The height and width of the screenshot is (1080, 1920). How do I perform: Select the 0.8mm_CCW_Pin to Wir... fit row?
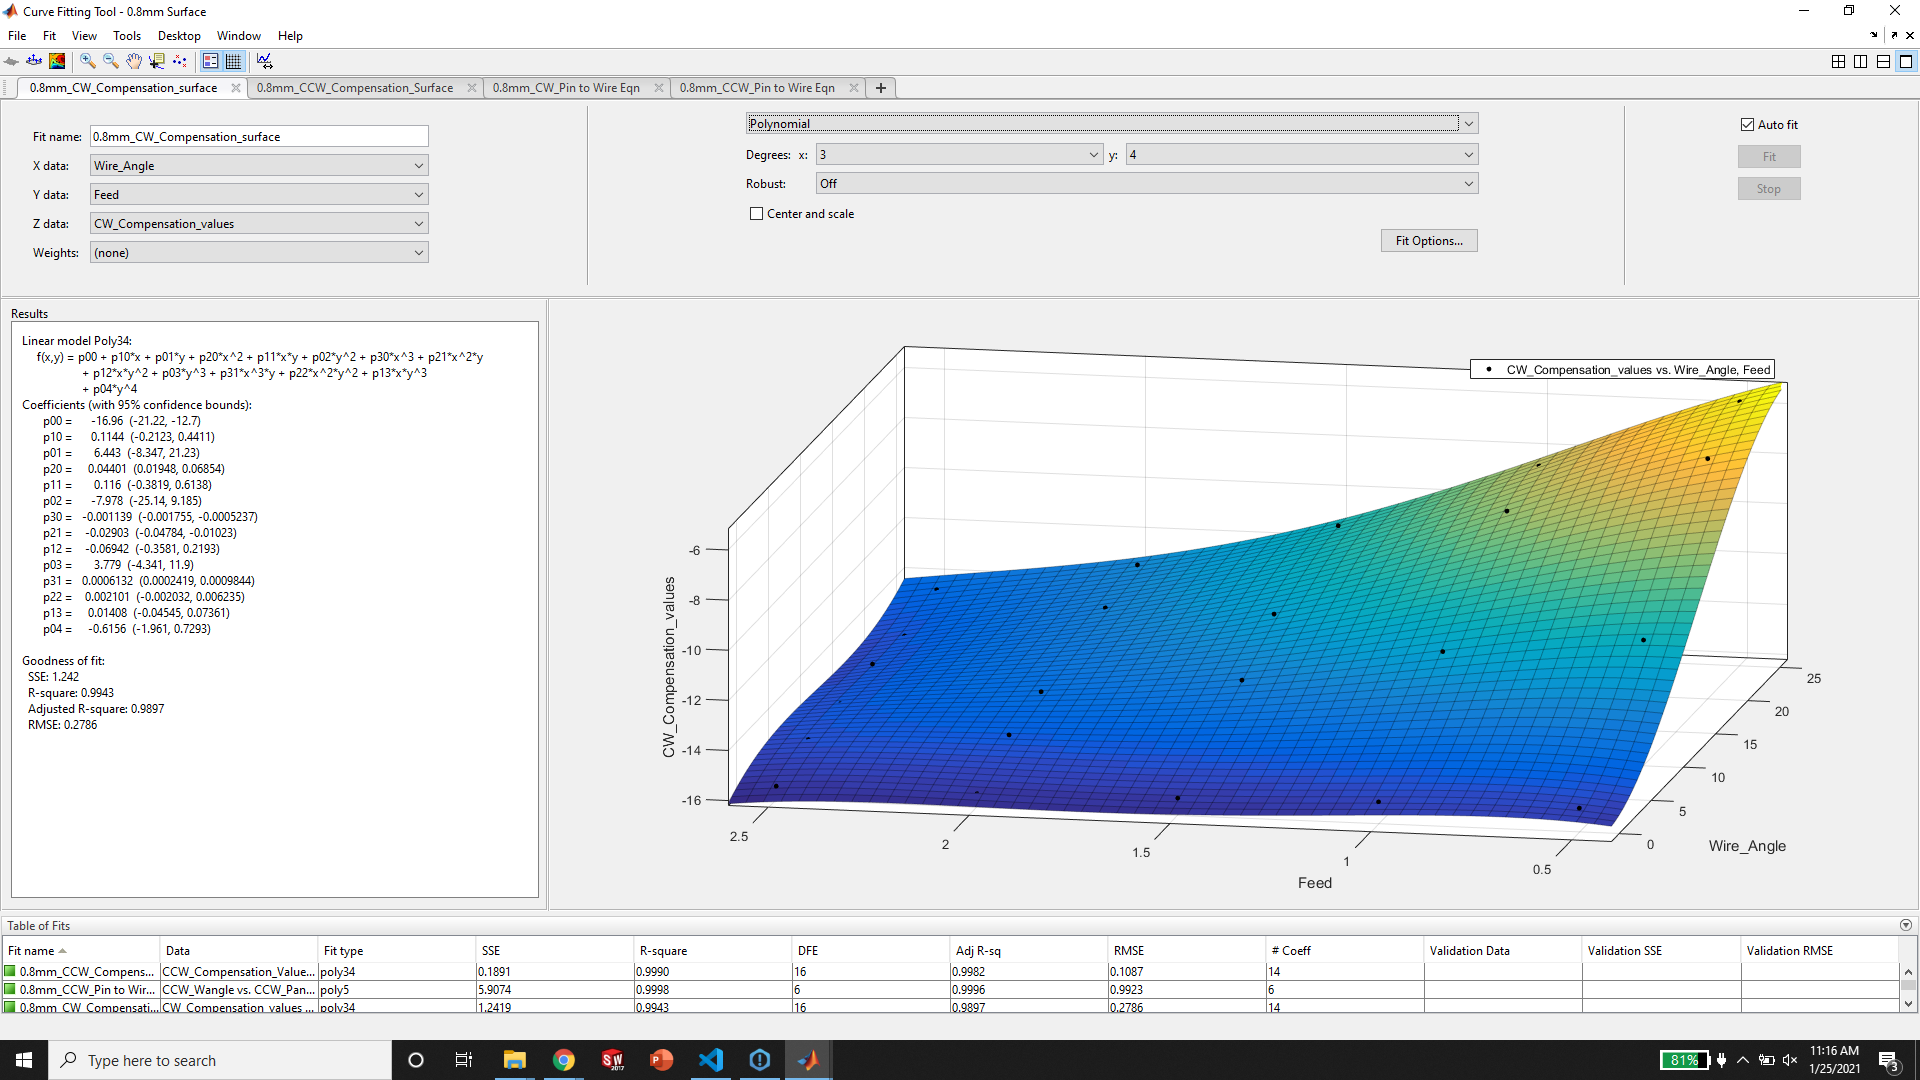coord(950,990)
